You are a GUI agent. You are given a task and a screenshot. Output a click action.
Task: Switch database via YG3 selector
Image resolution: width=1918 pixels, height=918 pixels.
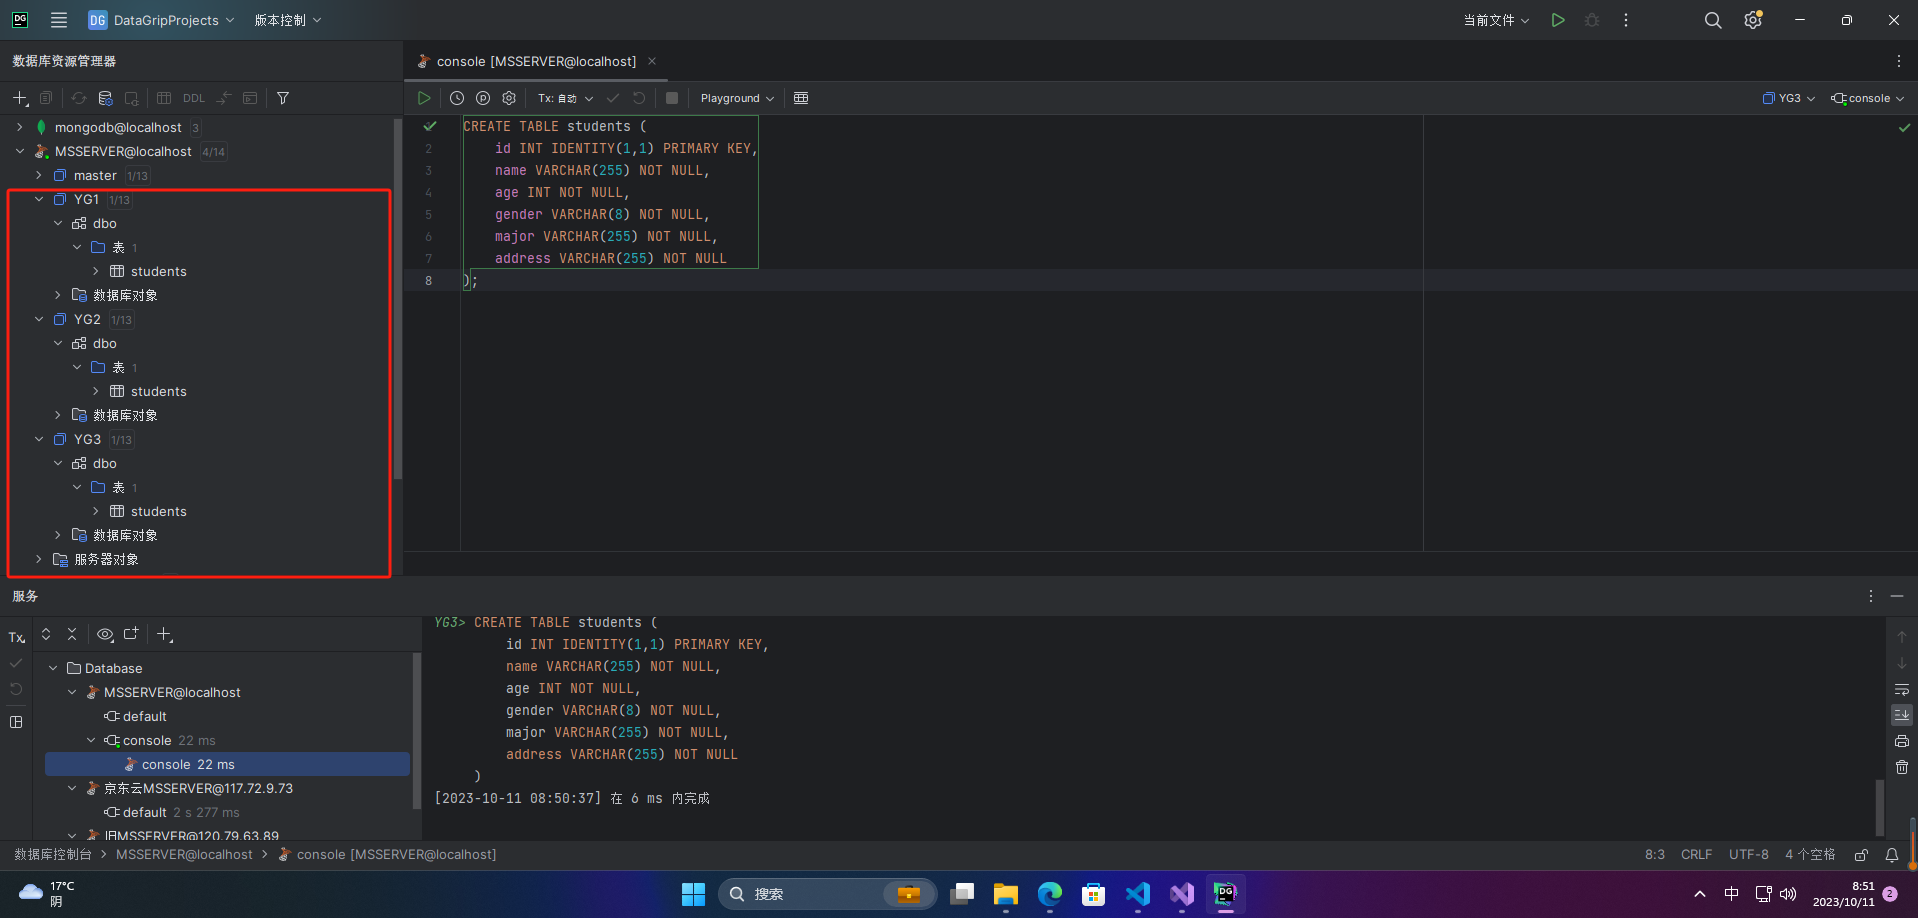click(x=1789, y=98)
